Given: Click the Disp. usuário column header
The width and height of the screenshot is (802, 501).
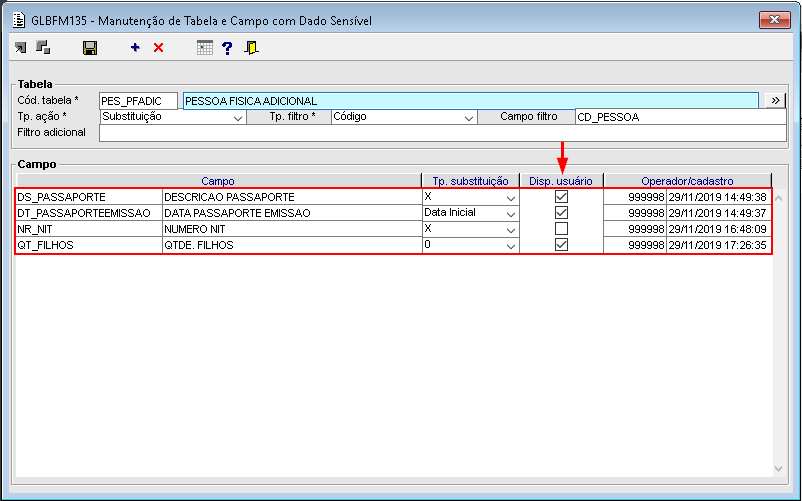Looking at the screenshot, I should tap(561, 181).
